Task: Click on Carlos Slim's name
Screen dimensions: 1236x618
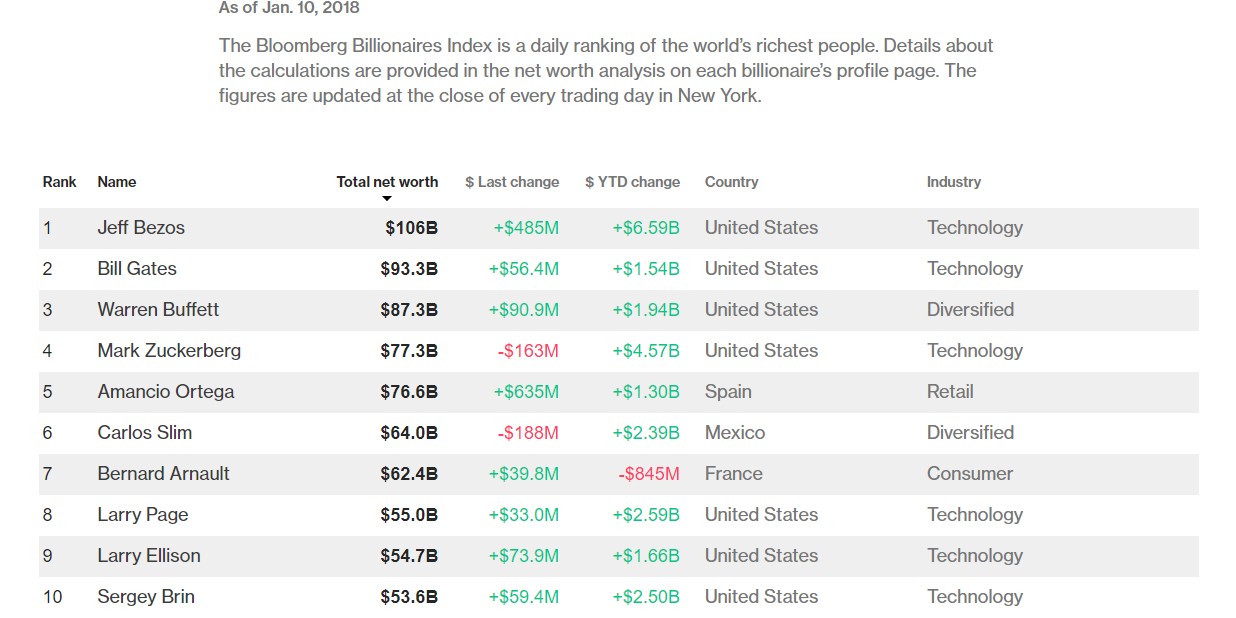Action: 145,433
